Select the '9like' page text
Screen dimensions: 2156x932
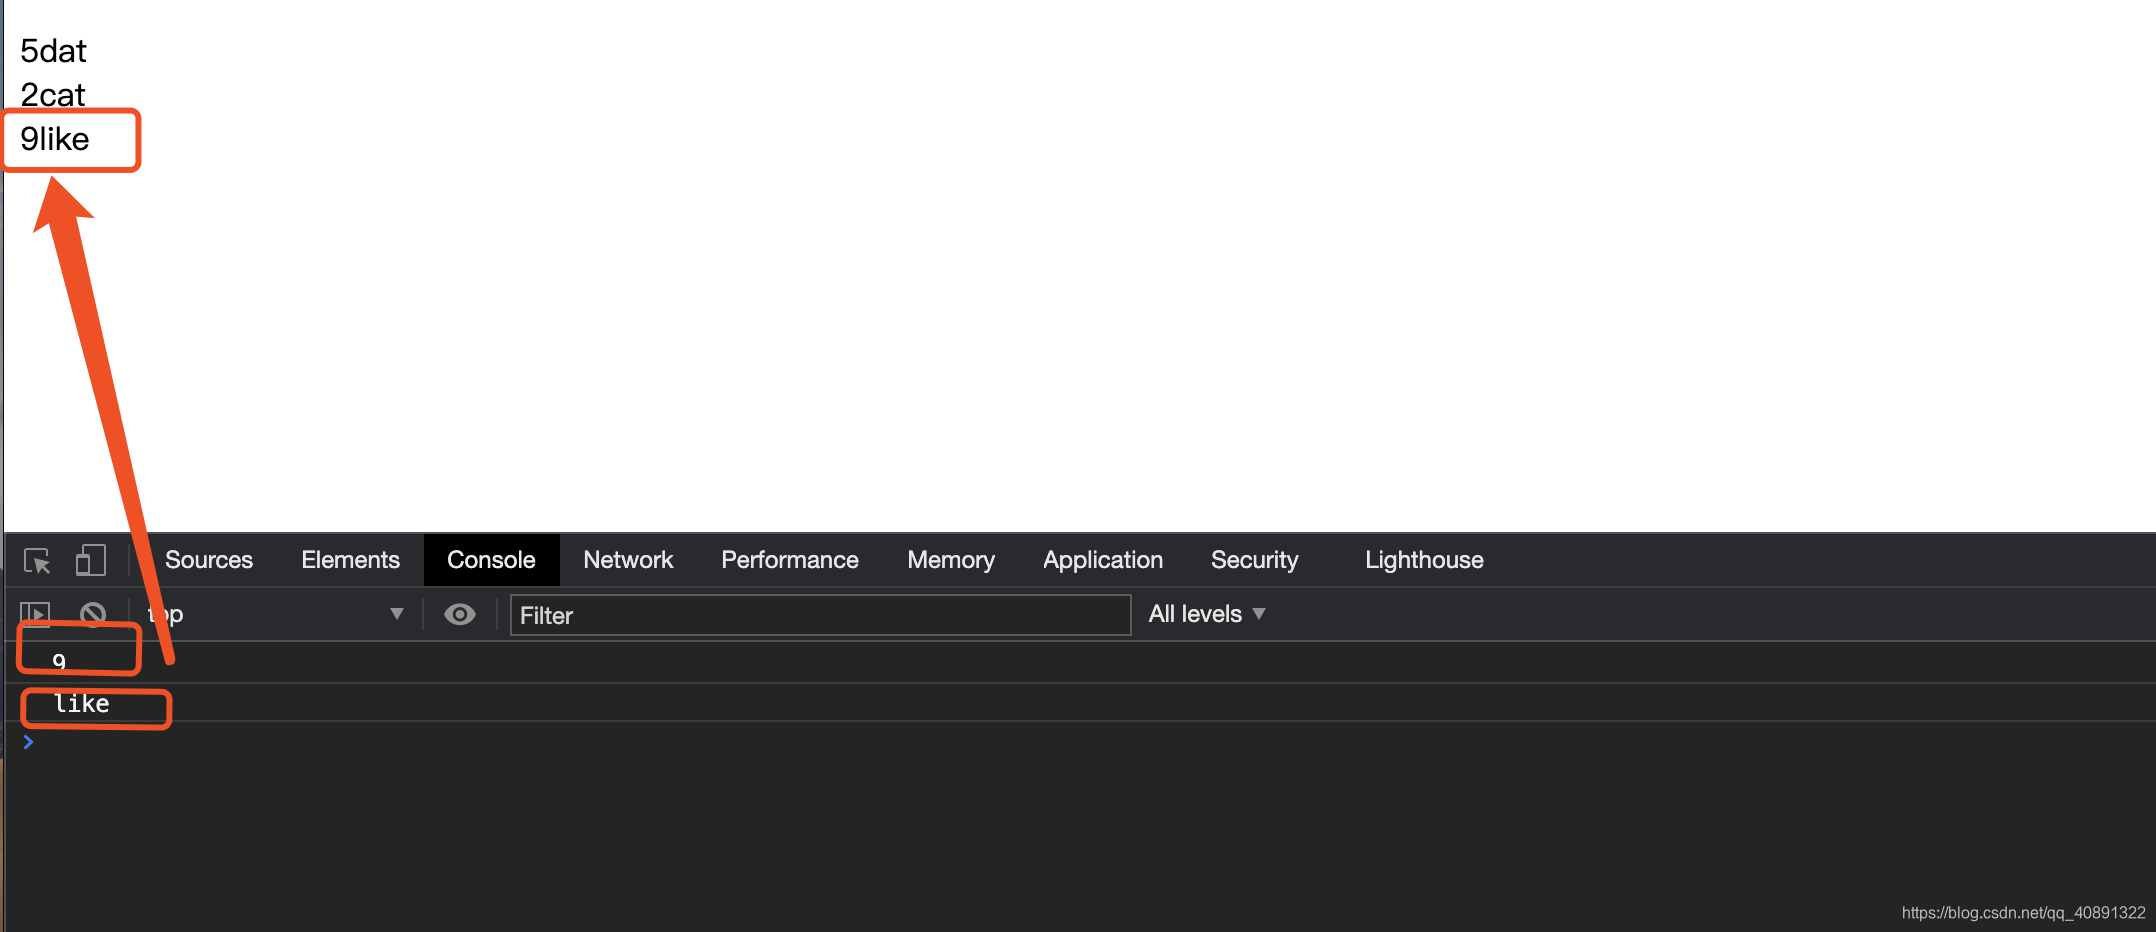pyautogui.click(x=55, y=139)
